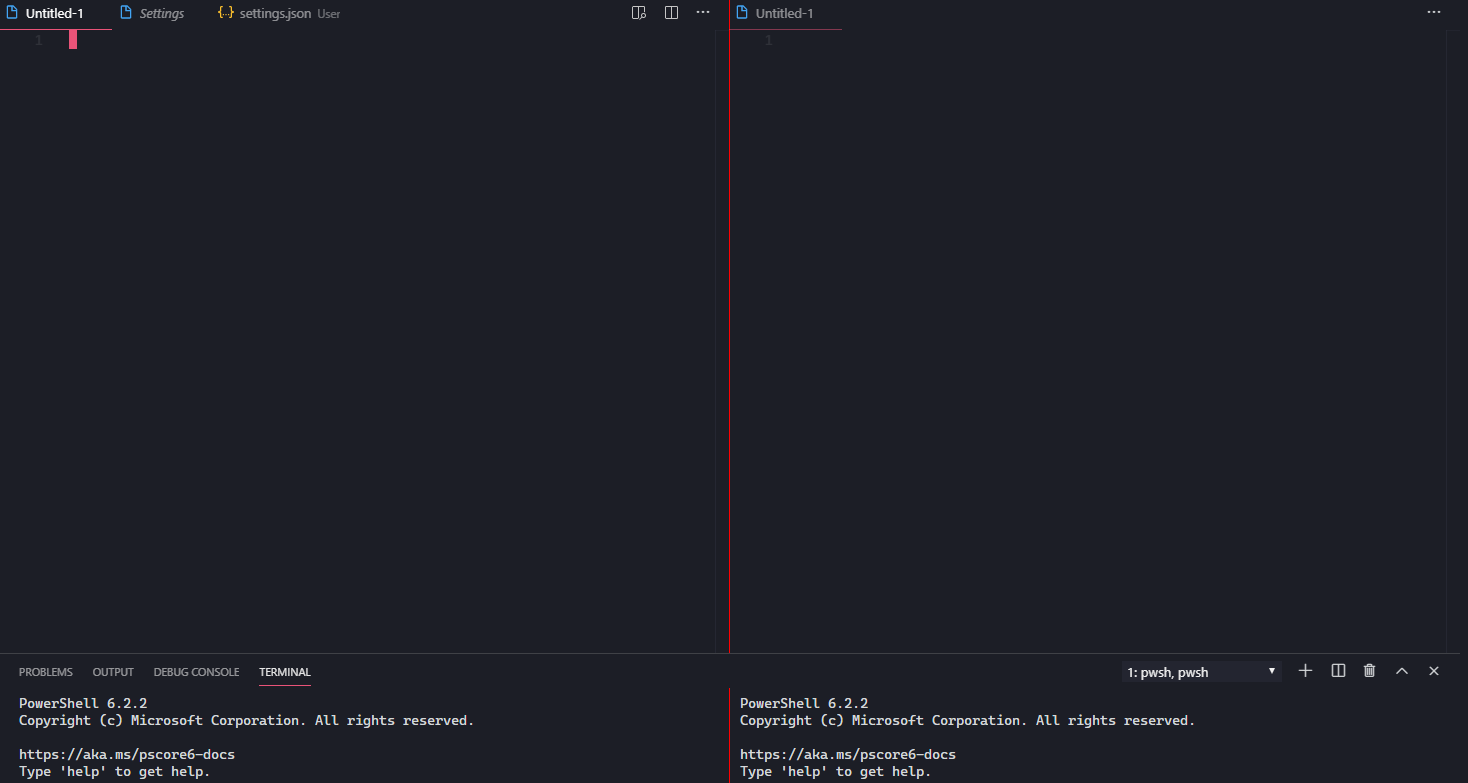Screen dimensions: 1468x783
Task: Kill the terminal using the trash icon
Action: pyautogui.click(x=1368, y=671)
